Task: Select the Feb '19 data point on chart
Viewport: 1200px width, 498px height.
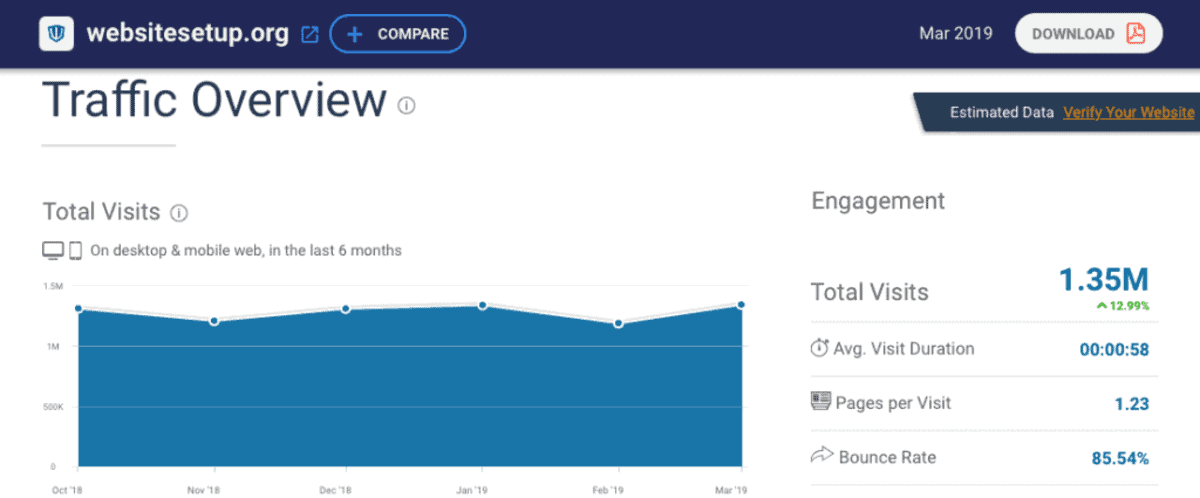Action: coord(619,323)
